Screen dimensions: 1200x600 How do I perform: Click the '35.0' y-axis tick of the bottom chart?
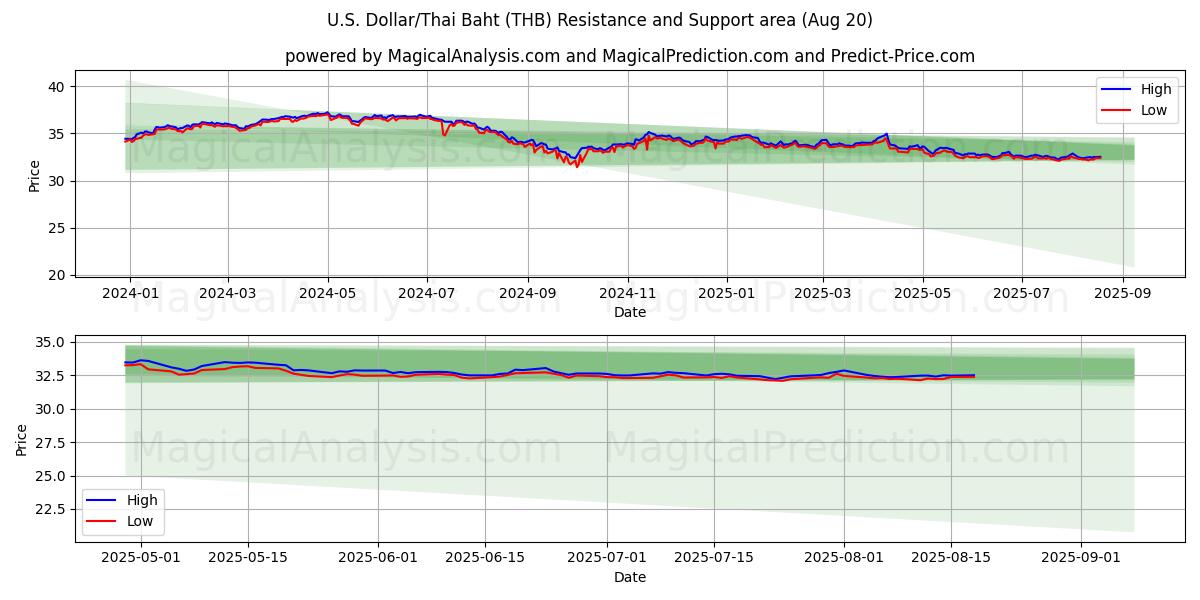[52, 342]
